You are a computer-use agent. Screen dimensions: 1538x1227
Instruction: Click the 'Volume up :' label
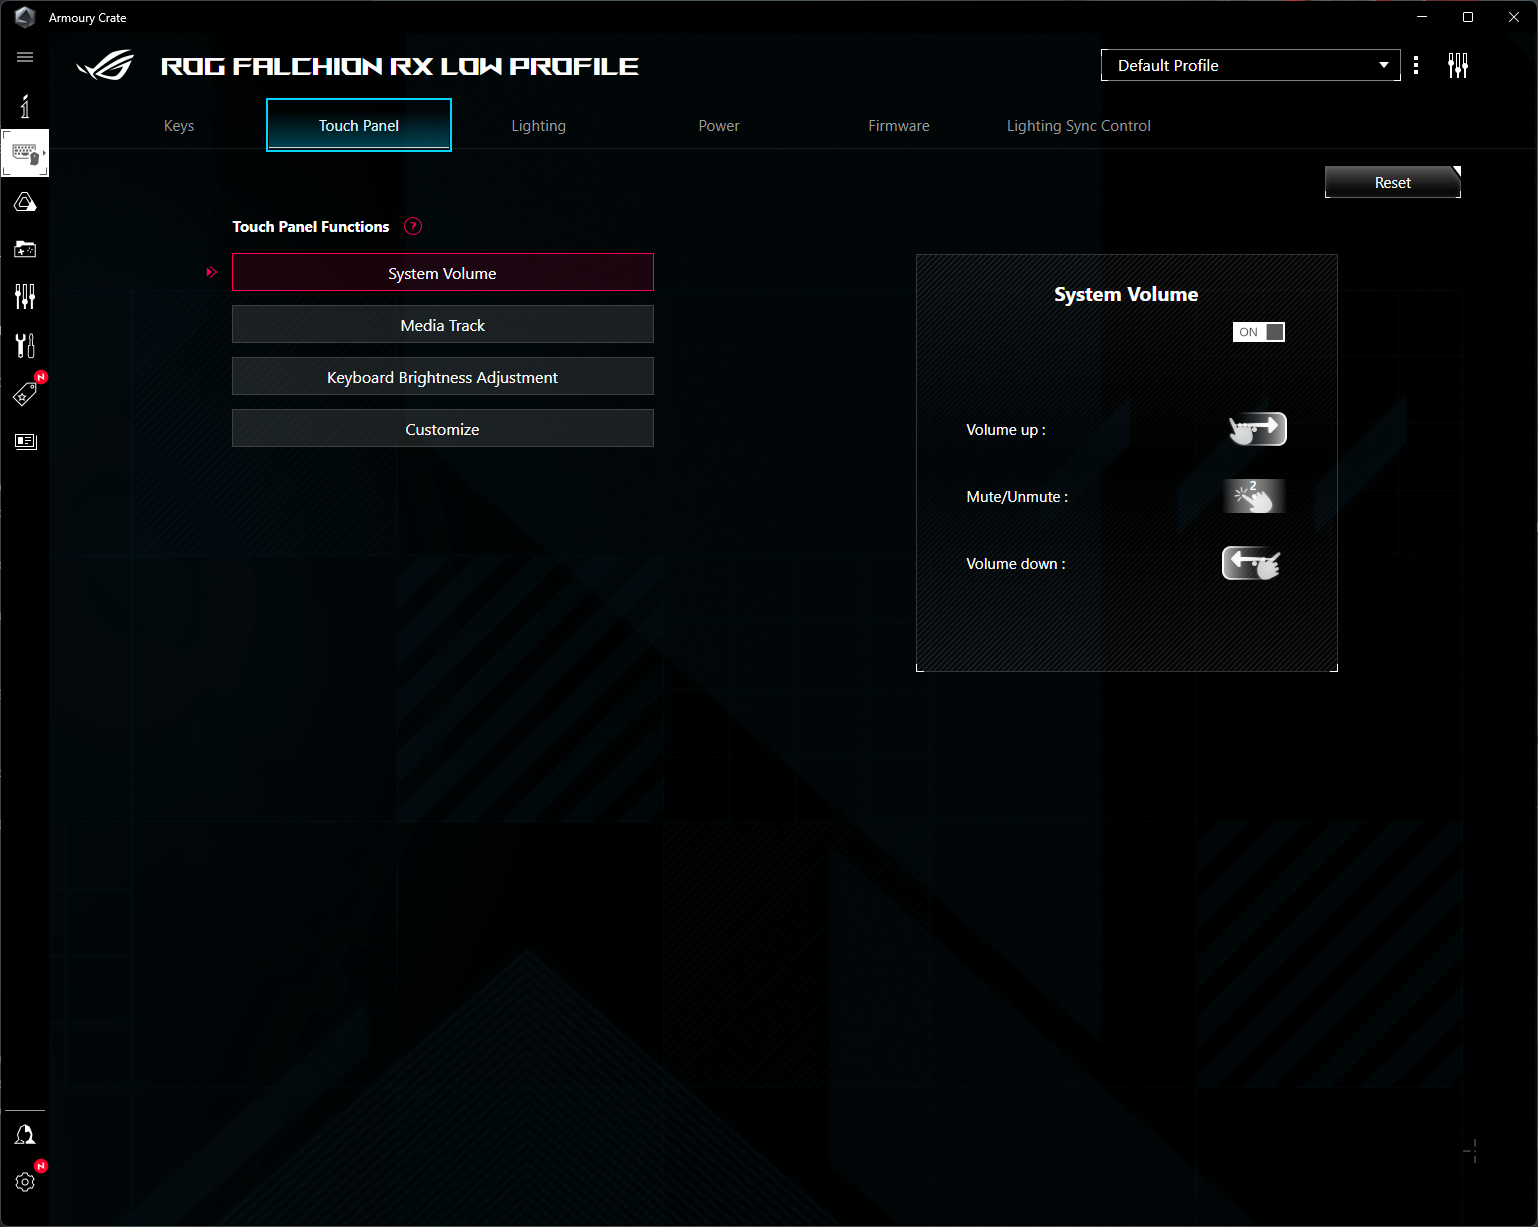click(1006, 429)
